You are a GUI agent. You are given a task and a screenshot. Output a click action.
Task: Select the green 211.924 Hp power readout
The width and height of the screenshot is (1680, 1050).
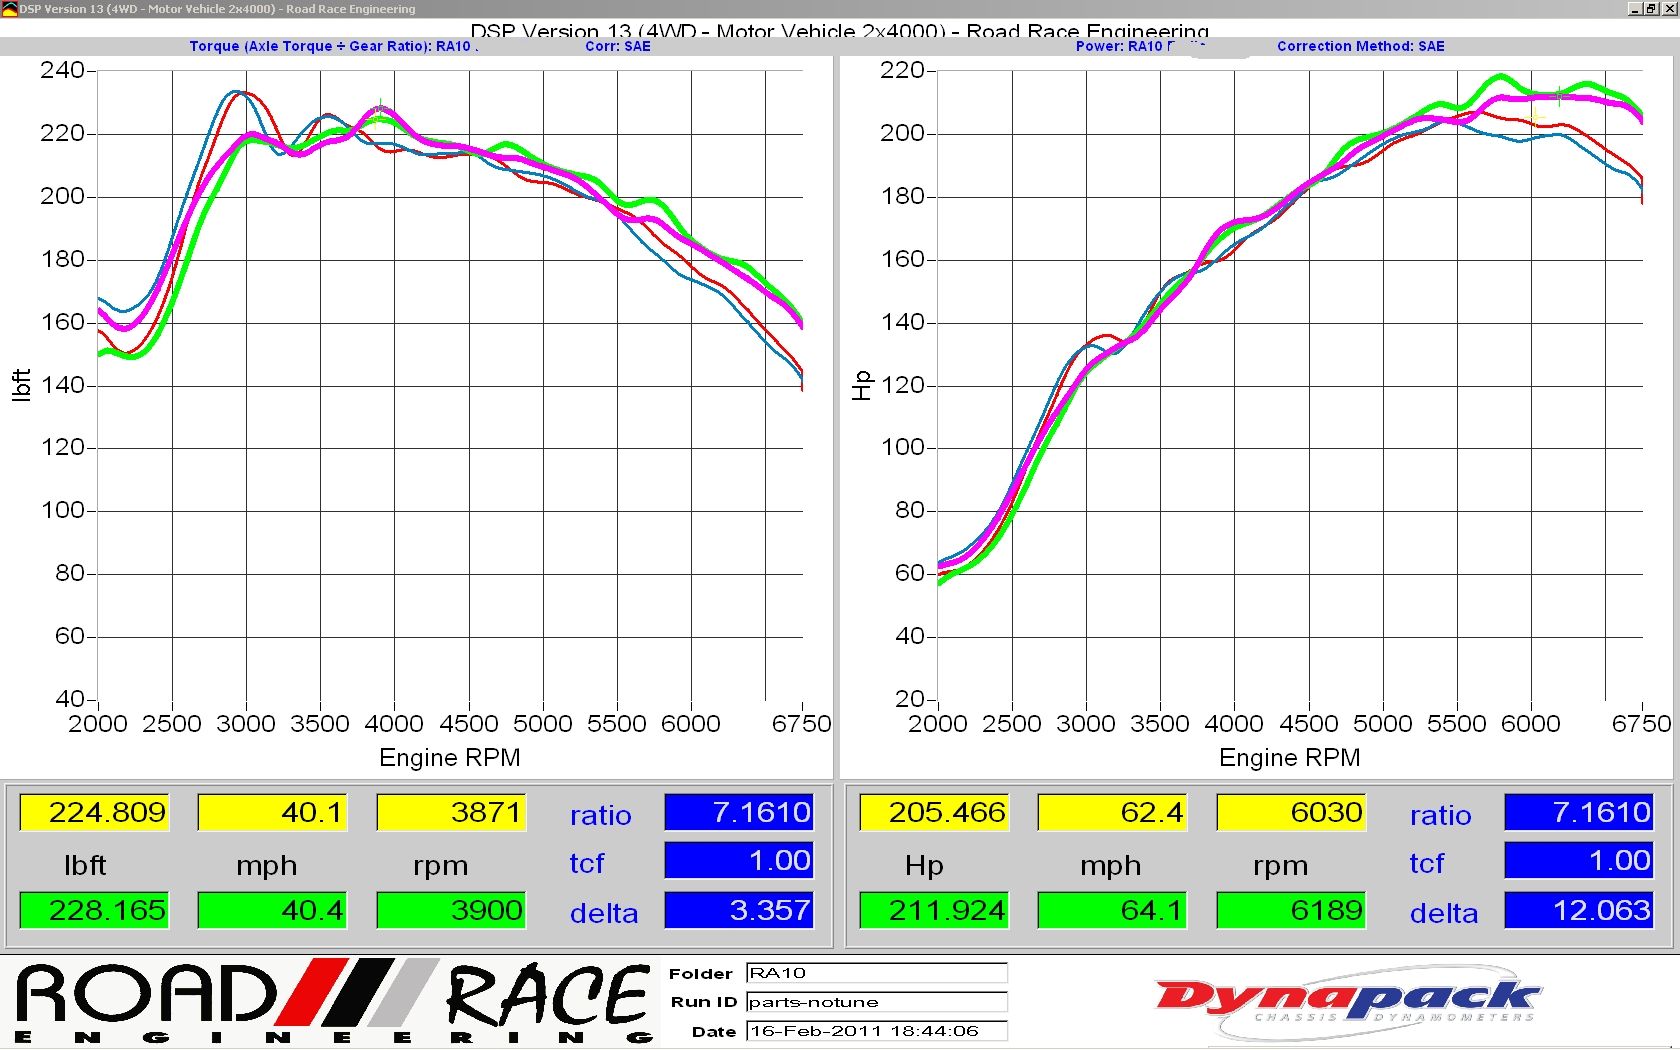(934, 910)
